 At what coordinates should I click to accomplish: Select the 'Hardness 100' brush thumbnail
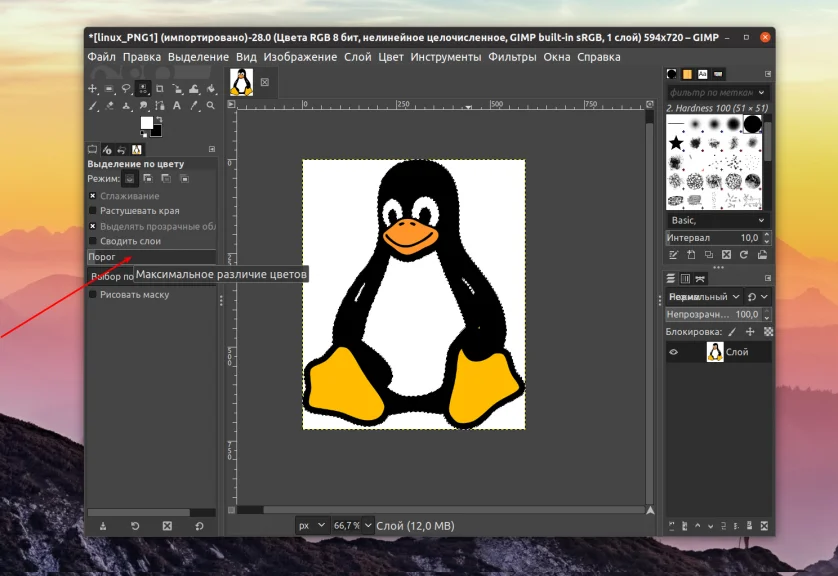point(754,125)
